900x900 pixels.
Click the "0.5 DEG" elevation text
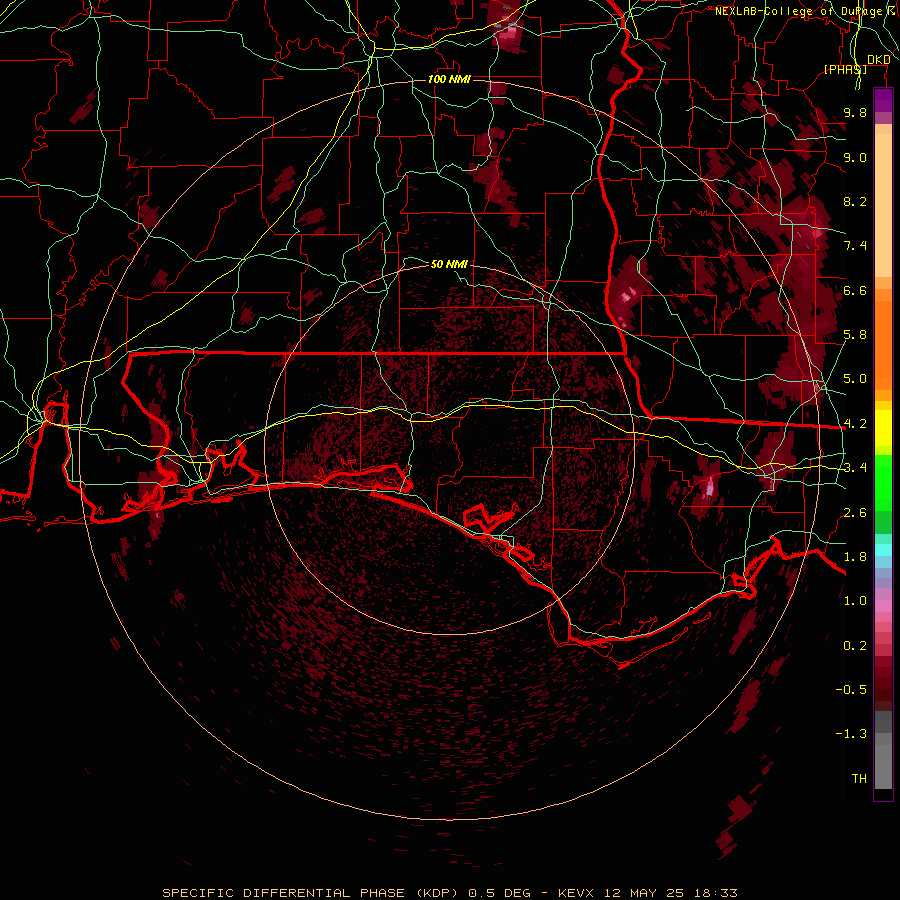pos(502,893)
